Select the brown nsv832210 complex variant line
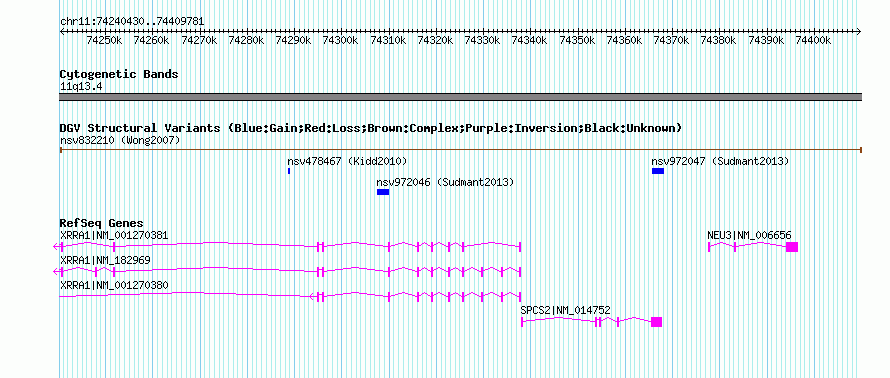890x378 pixels. [x=460, y=150]
